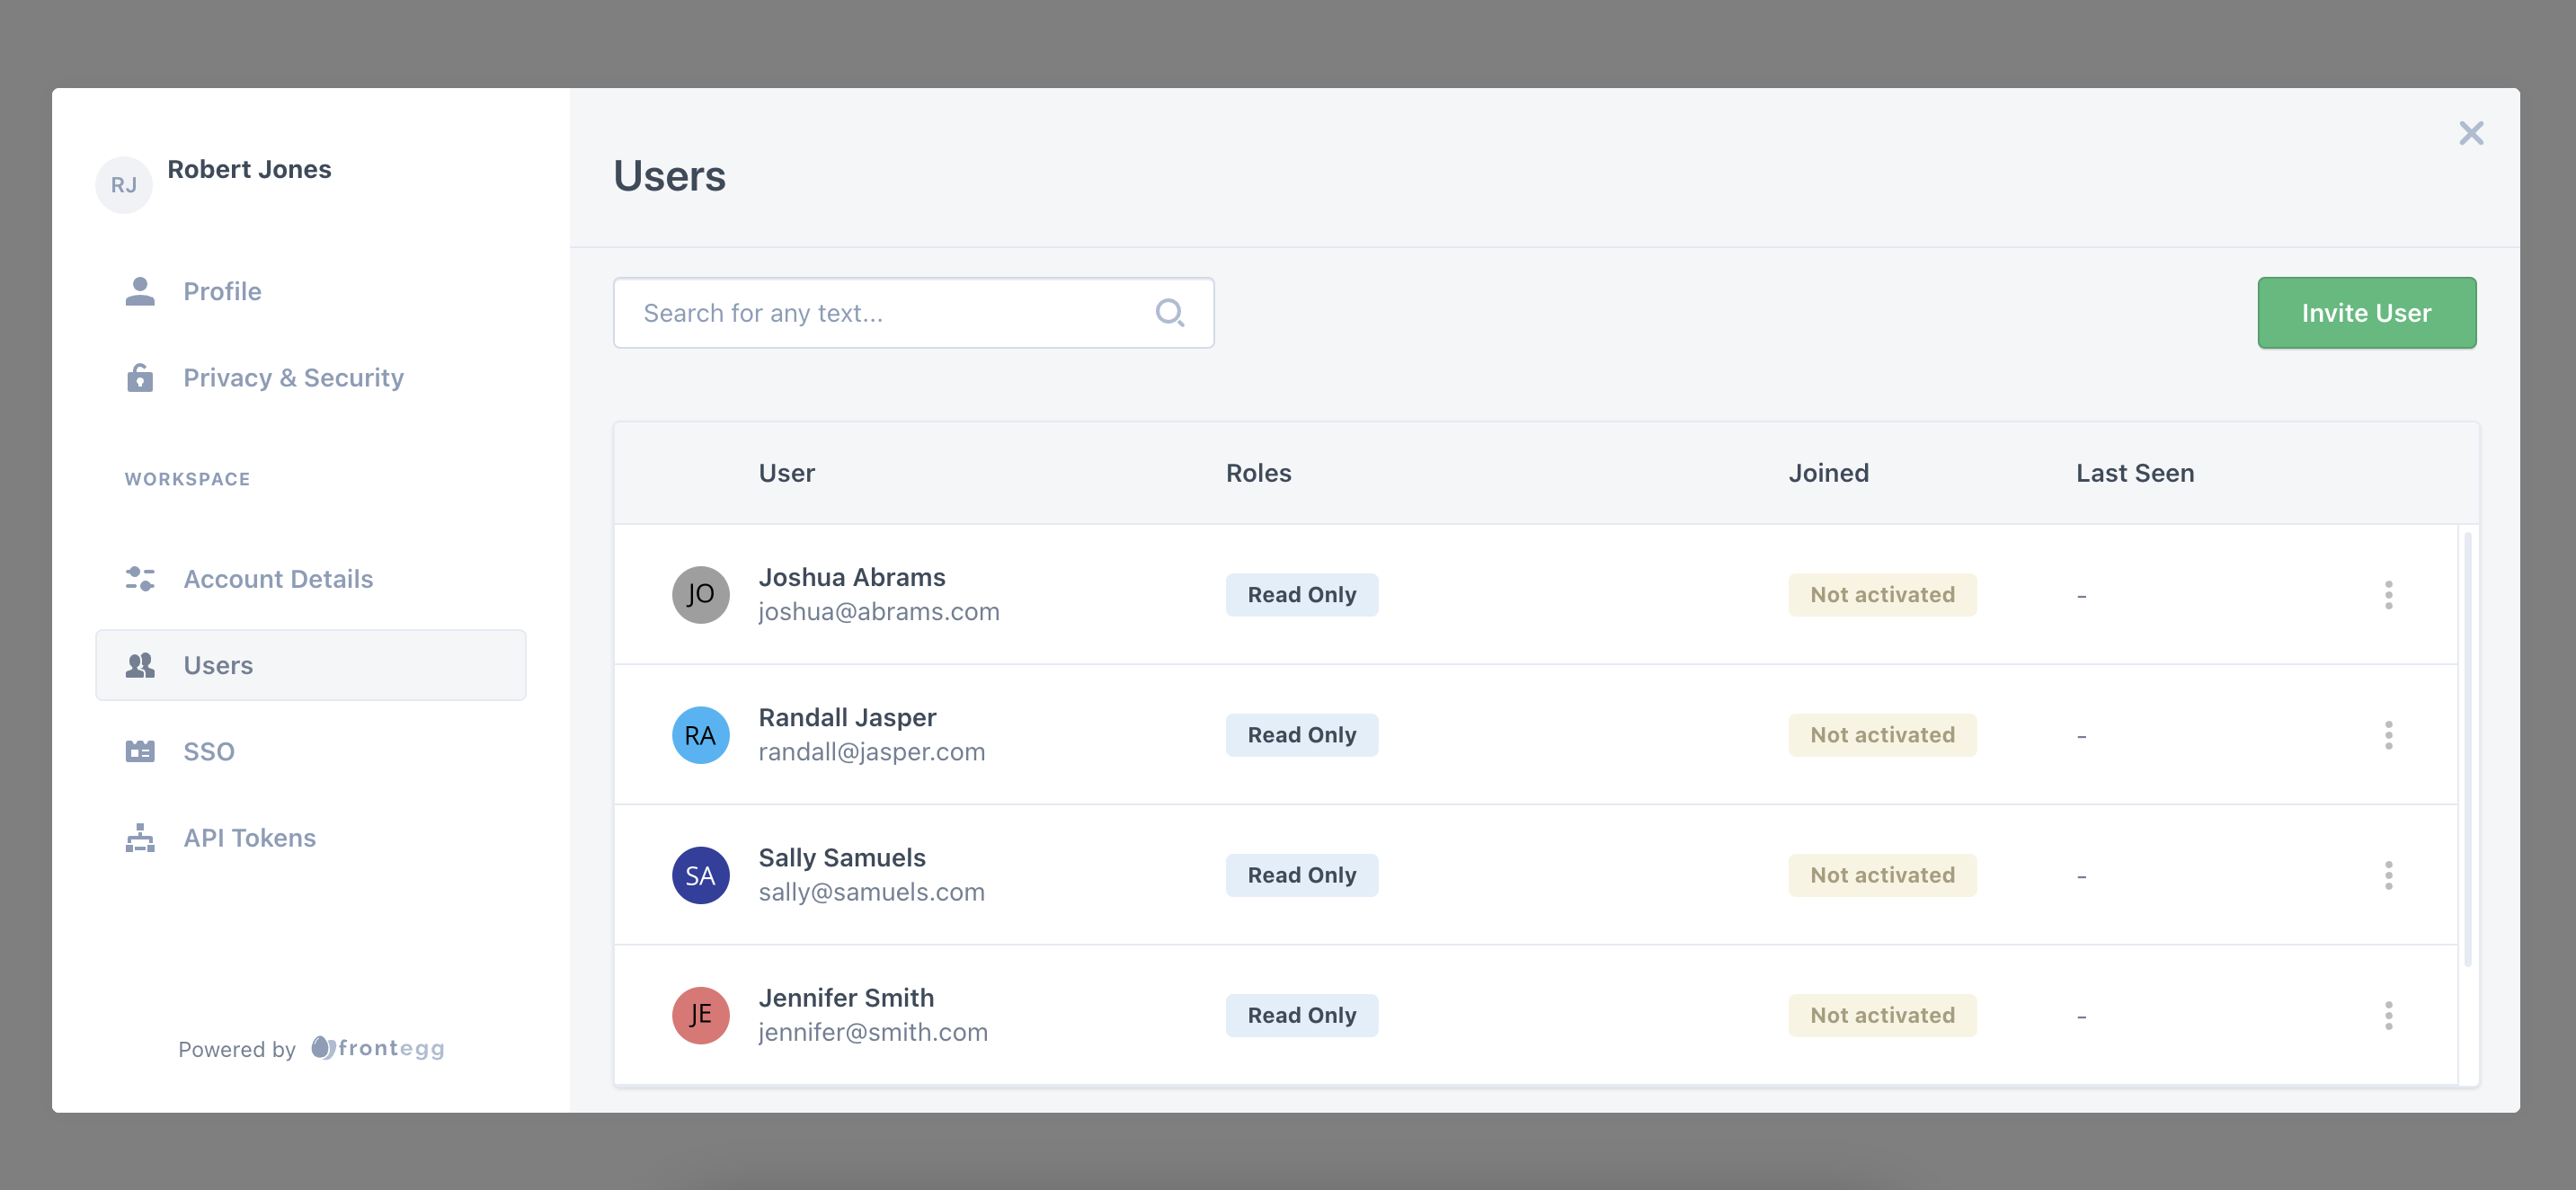Focus the 'Search for any text' field
This screenshot has width=2576, height=1190.
pyautogui.click(x=880, y=313)
